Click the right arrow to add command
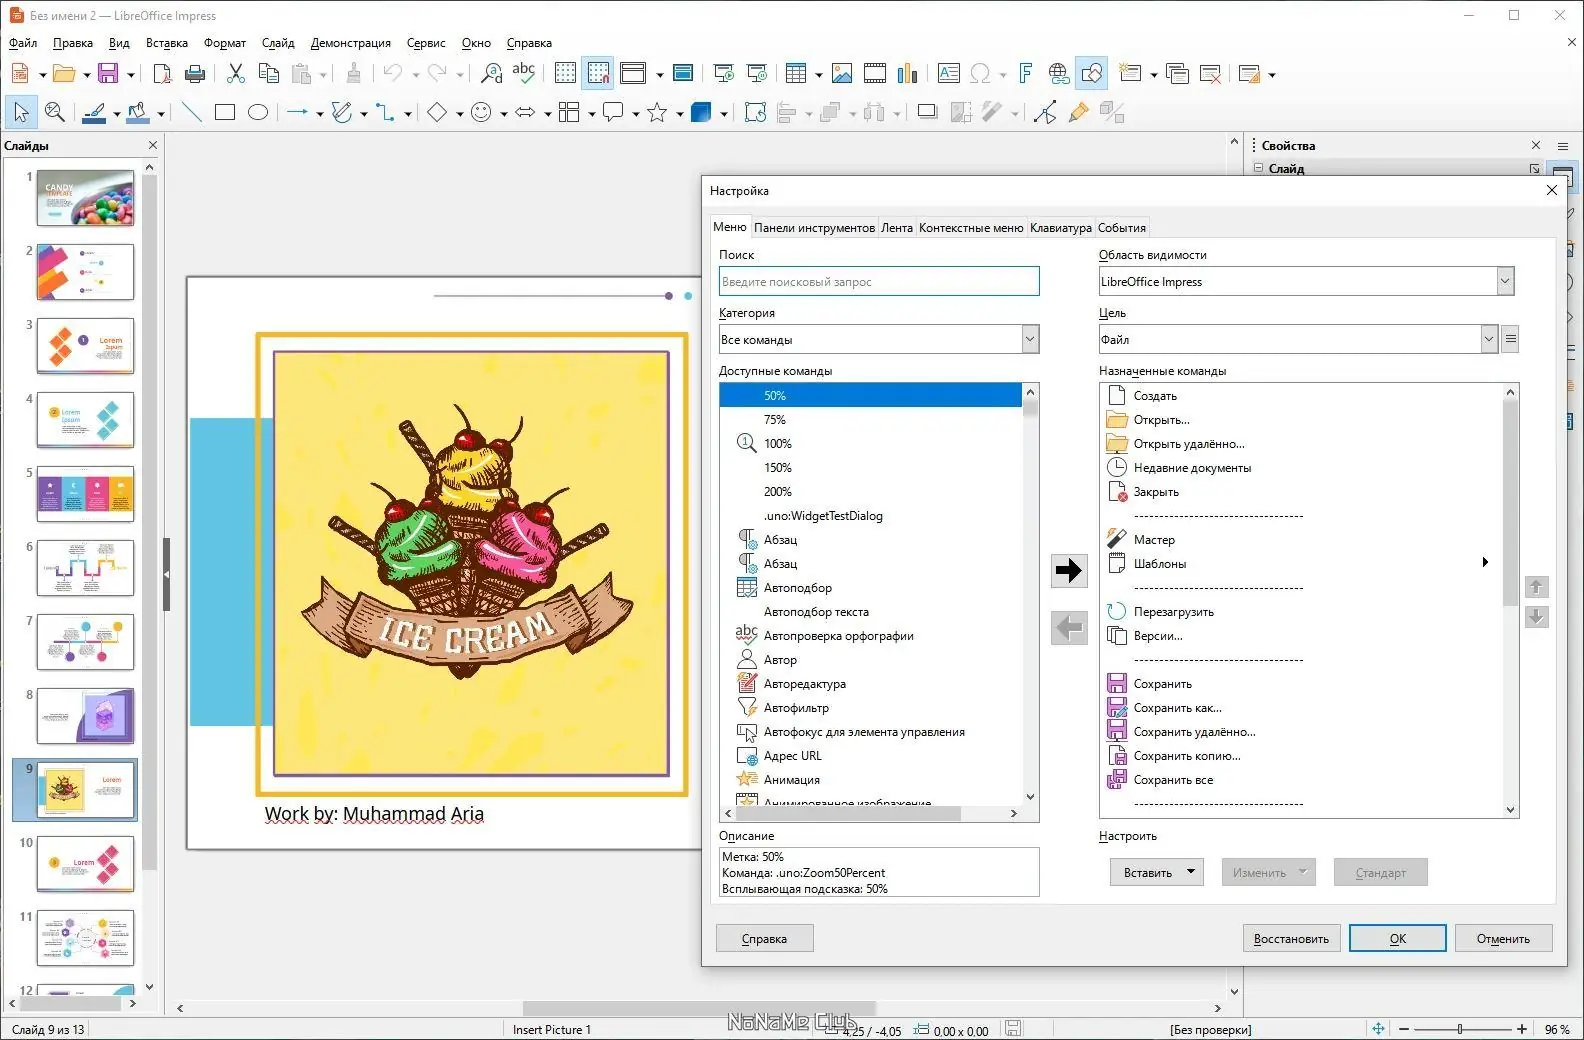The height and width of the screenshot is (1040, 1584). [1069, 571]
